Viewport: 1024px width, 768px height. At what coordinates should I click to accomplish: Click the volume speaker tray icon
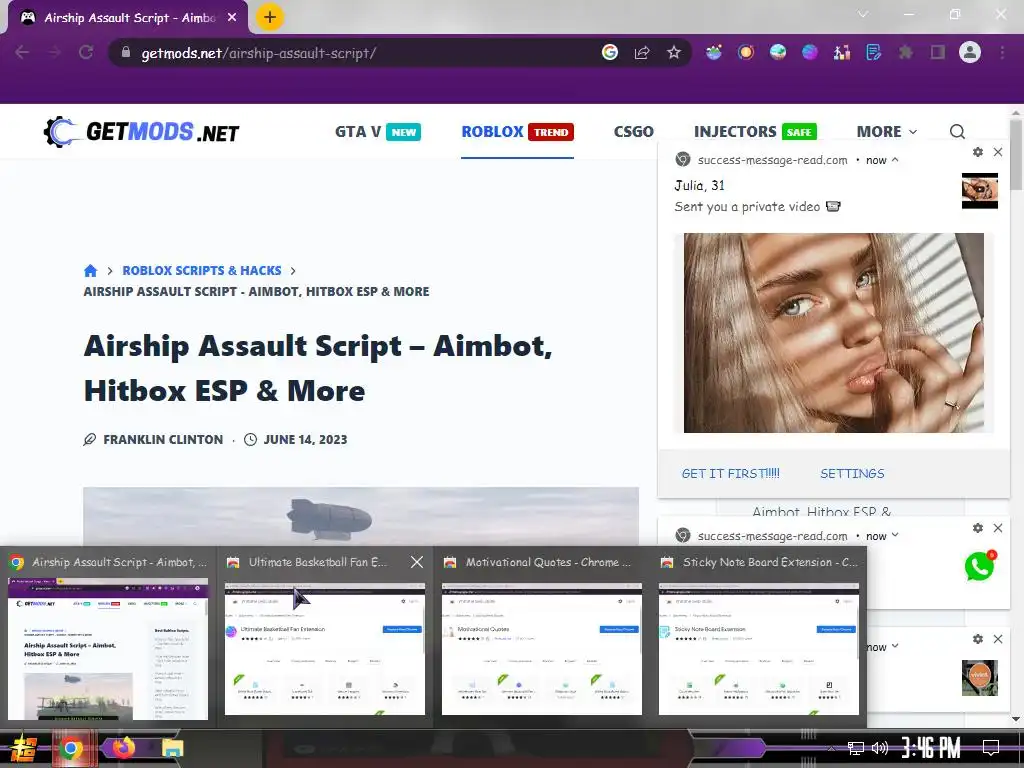click(880, 748)
